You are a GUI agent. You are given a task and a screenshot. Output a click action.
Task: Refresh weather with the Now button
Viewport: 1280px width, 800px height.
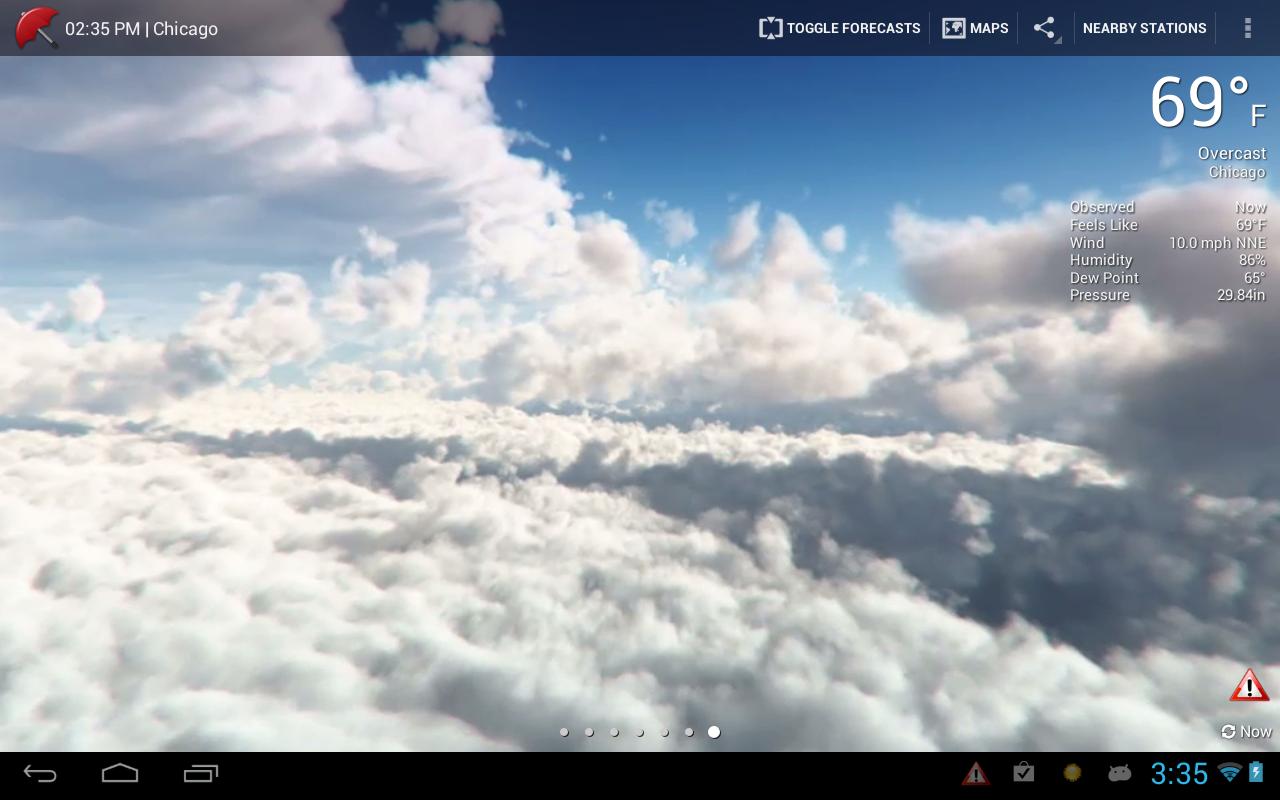pos(1246,732)
